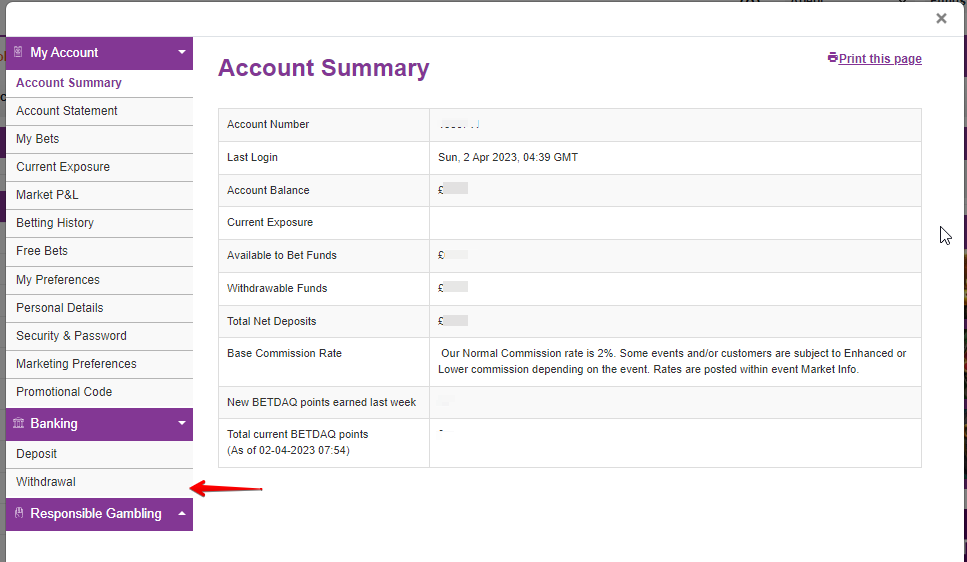Open Marketing Preferences
The height and width of the screenshot is (562, 967).
click(x=99, y=365)
